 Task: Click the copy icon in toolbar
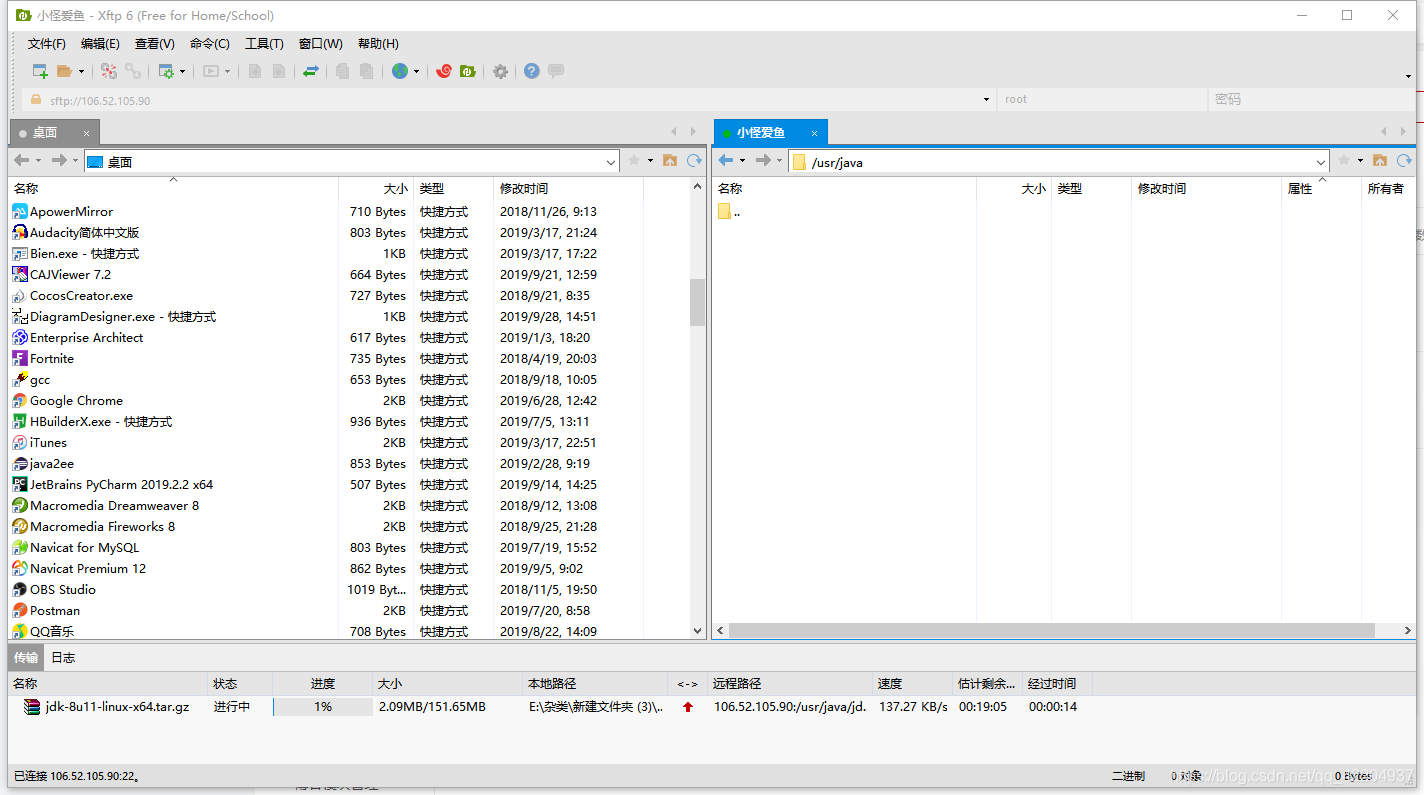click(343, 71)
